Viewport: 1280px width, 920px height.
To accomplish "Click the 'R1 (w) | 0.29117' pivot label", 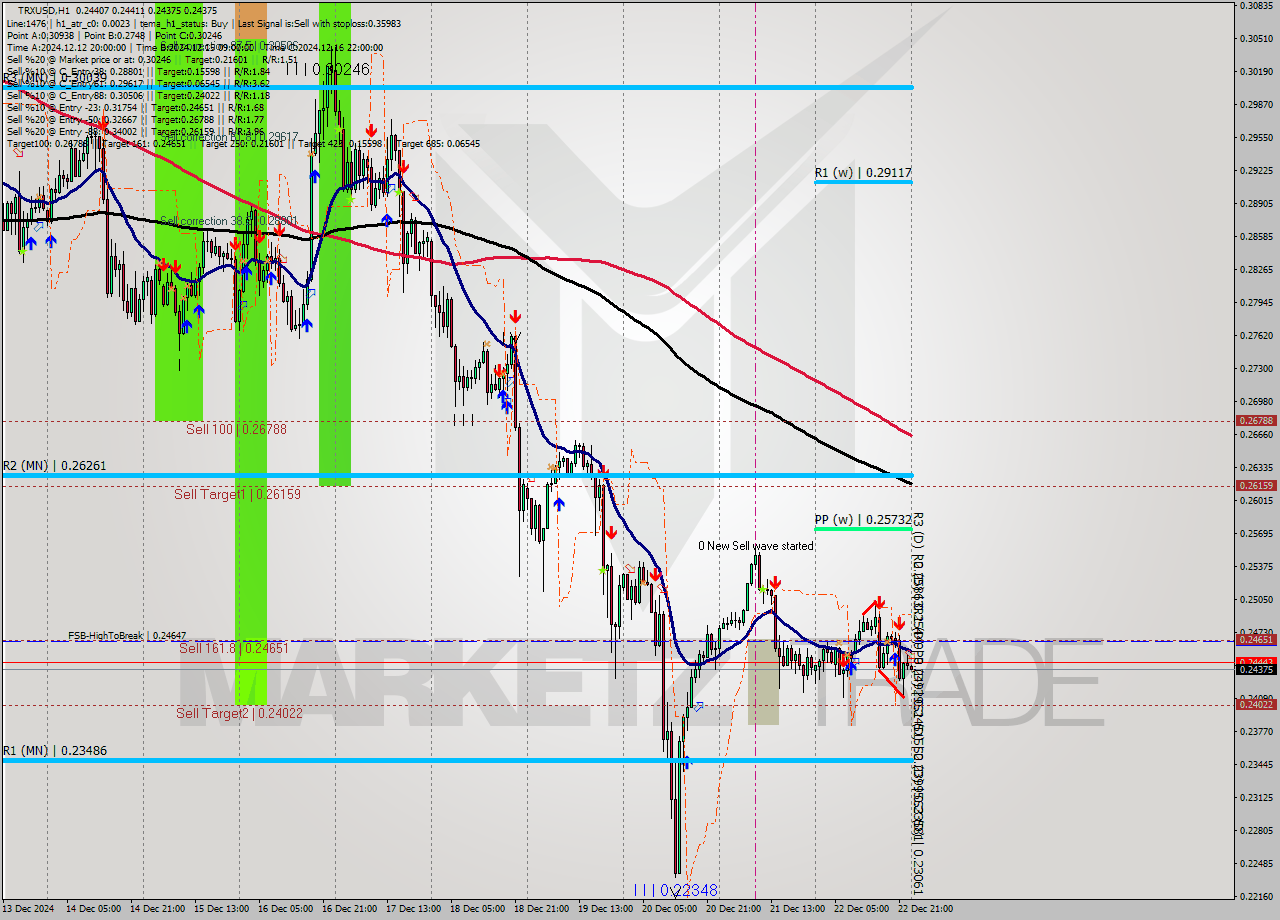I will tap(862, 173).
